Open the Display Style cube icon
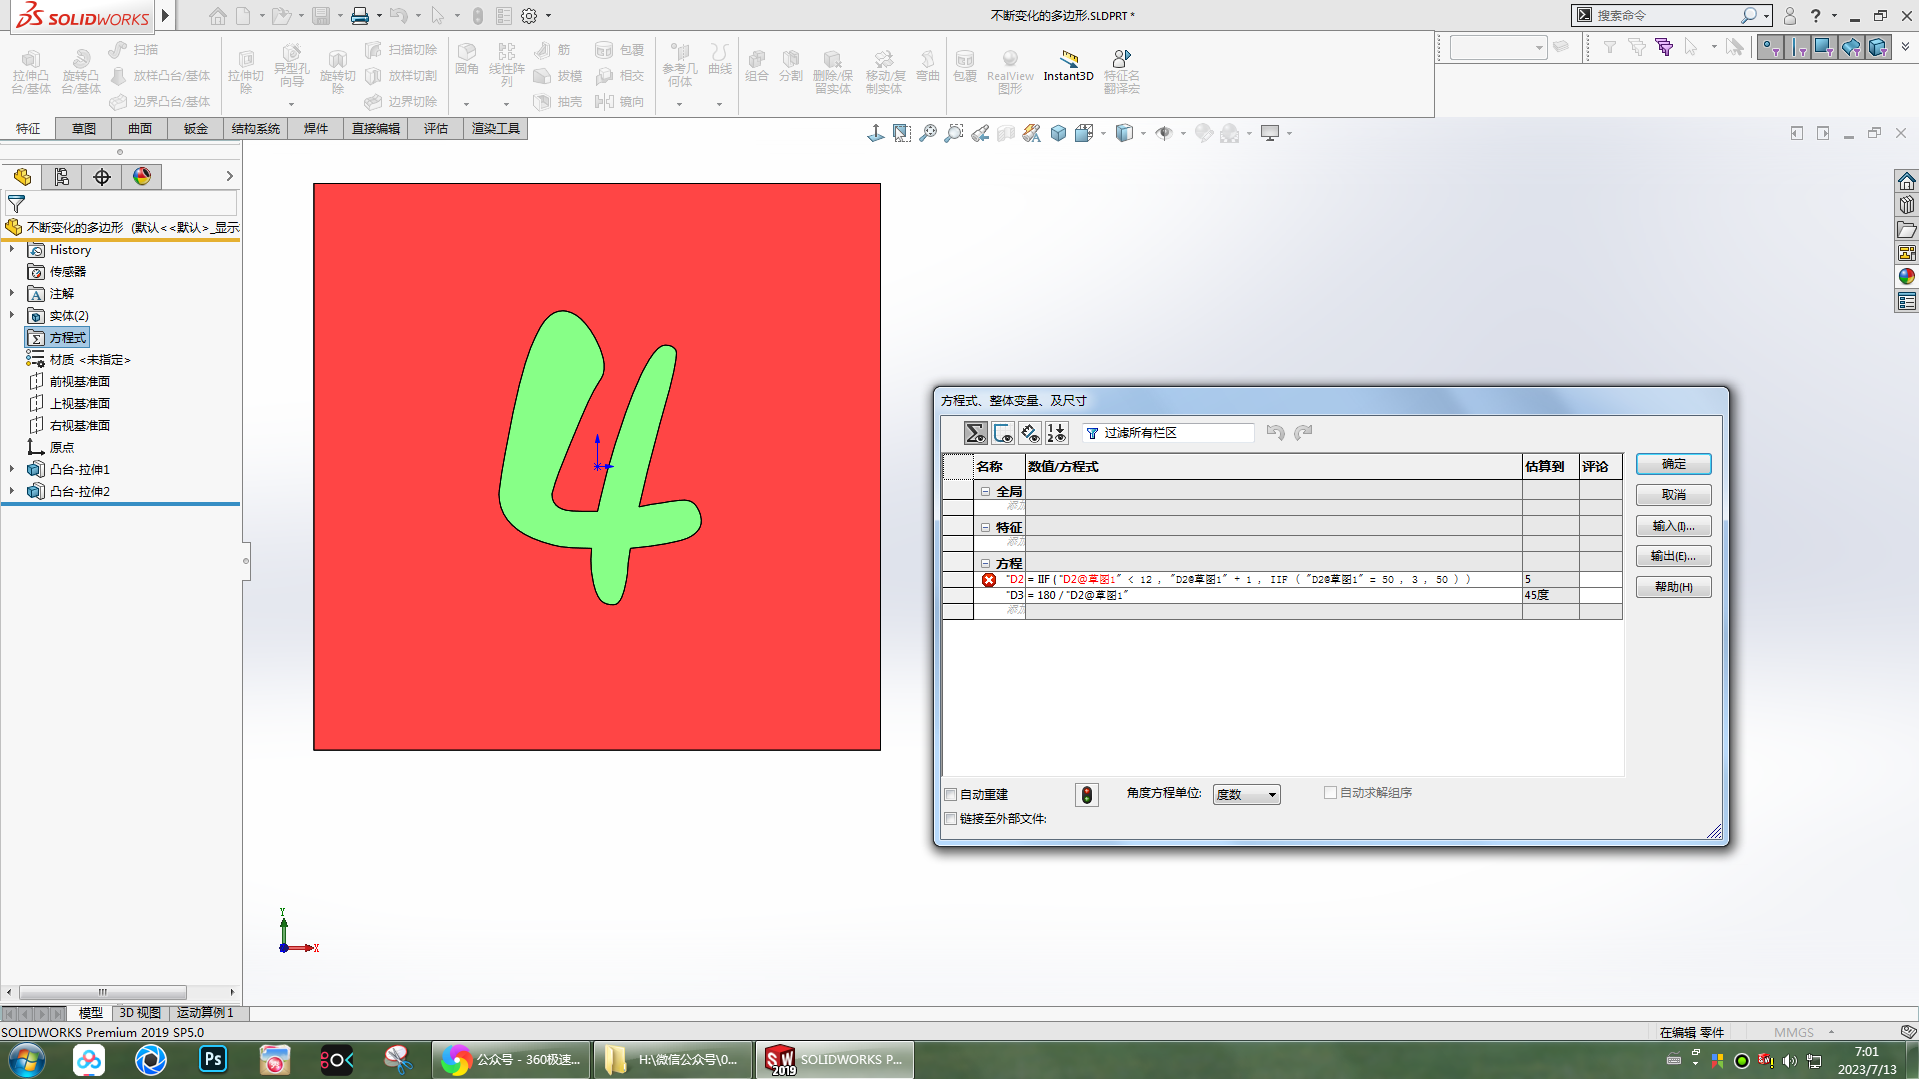The height and width of the screenshot is (1079, 1919). pos(1124,133)
